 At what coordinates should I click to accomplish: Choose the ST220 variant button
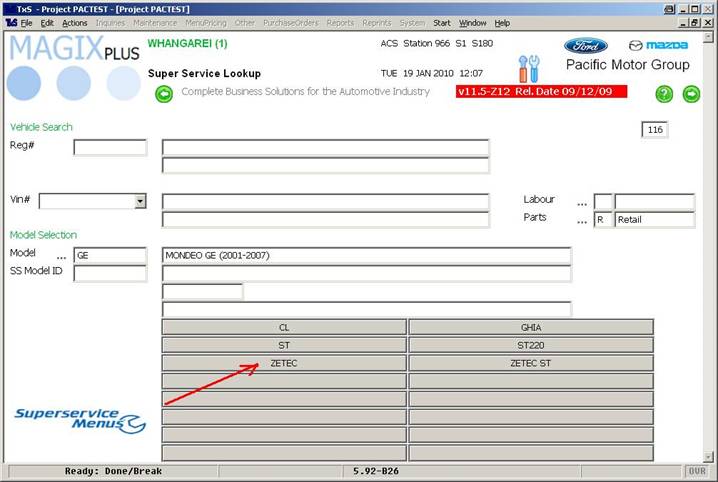click(x=531, y=345)
